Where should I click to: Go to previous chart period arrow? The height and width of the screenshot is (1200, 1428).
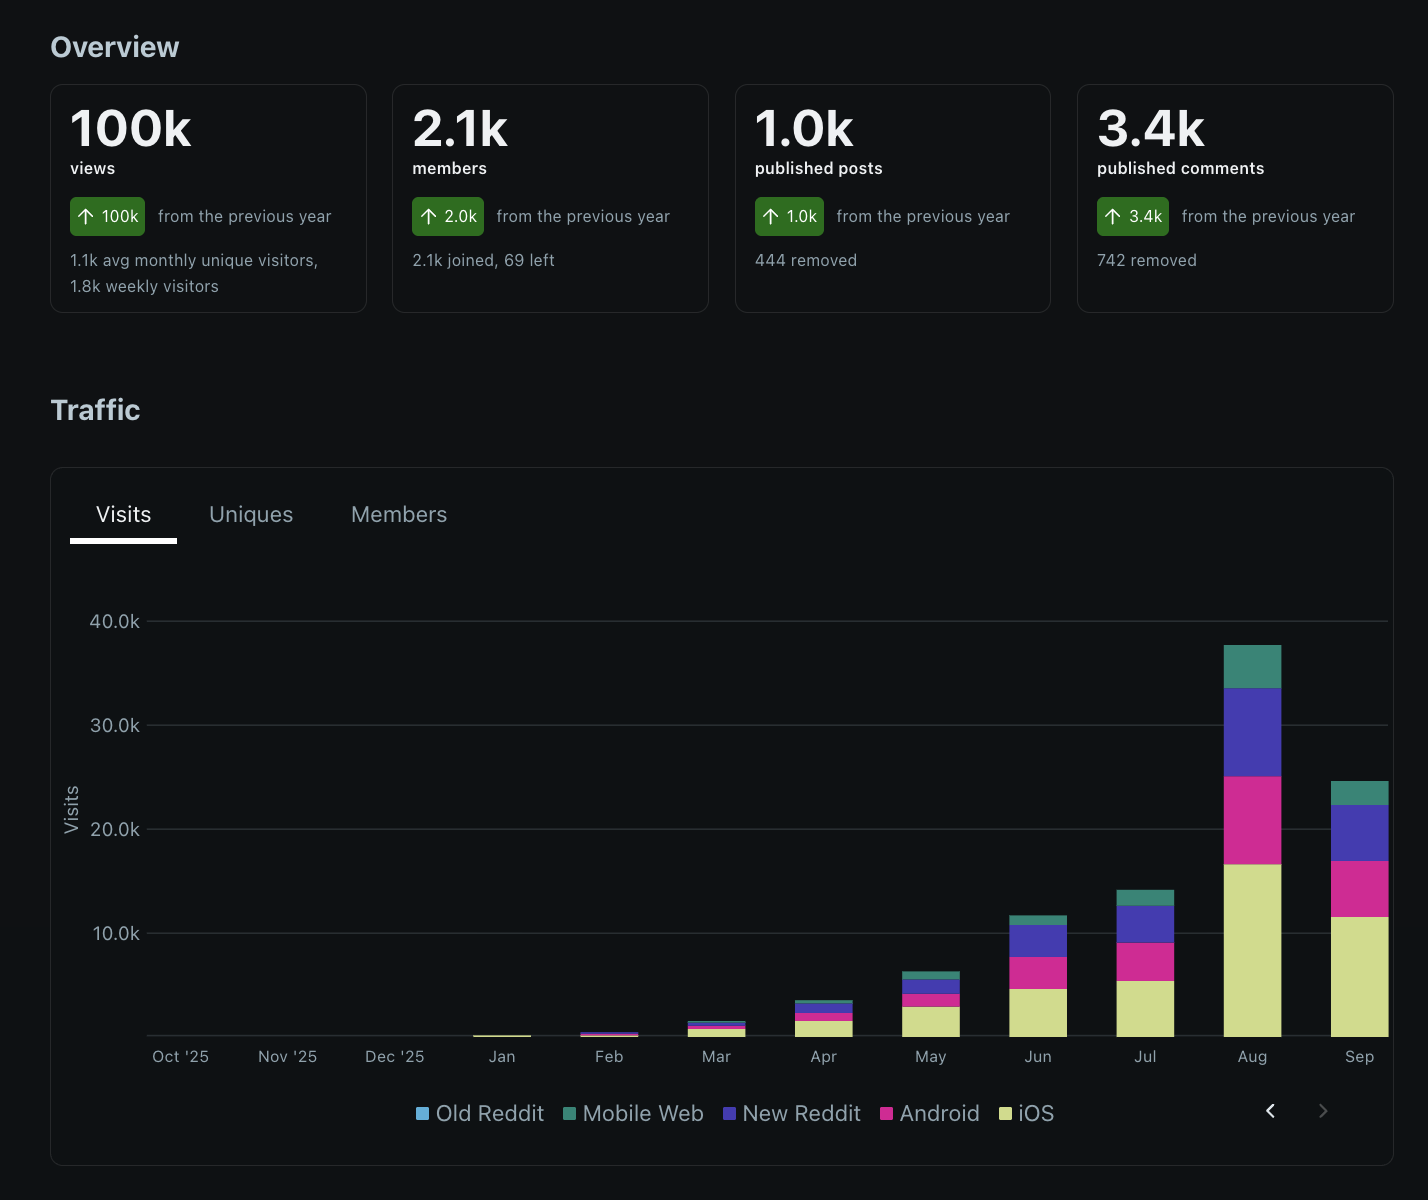tap(1270, 1111)
